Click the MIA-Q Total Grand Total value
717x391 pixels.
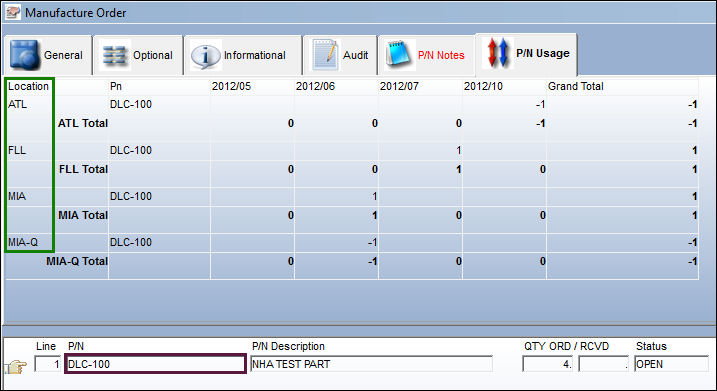(692, 262)
